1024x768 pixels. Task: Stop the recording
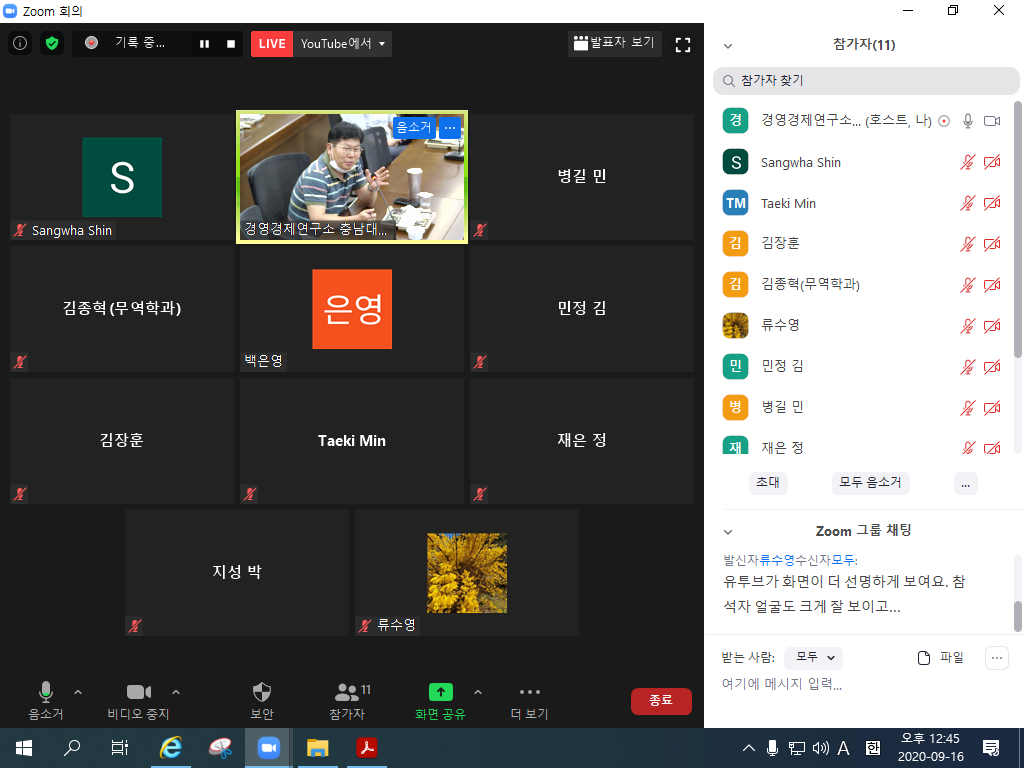point(231,44)
